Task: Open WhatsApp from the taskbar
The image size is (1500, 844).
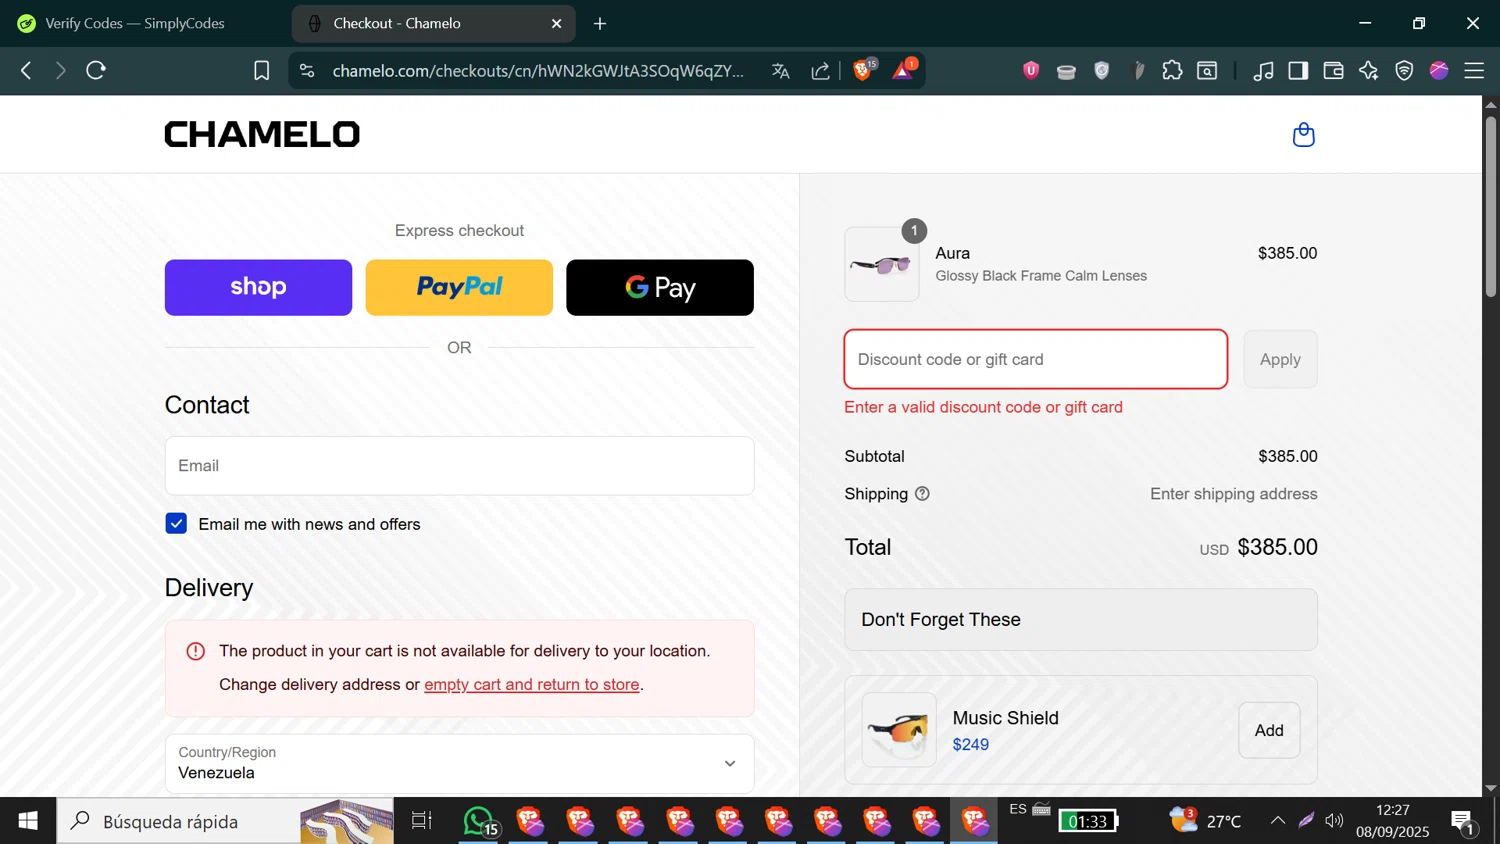Action: point(479,821)
